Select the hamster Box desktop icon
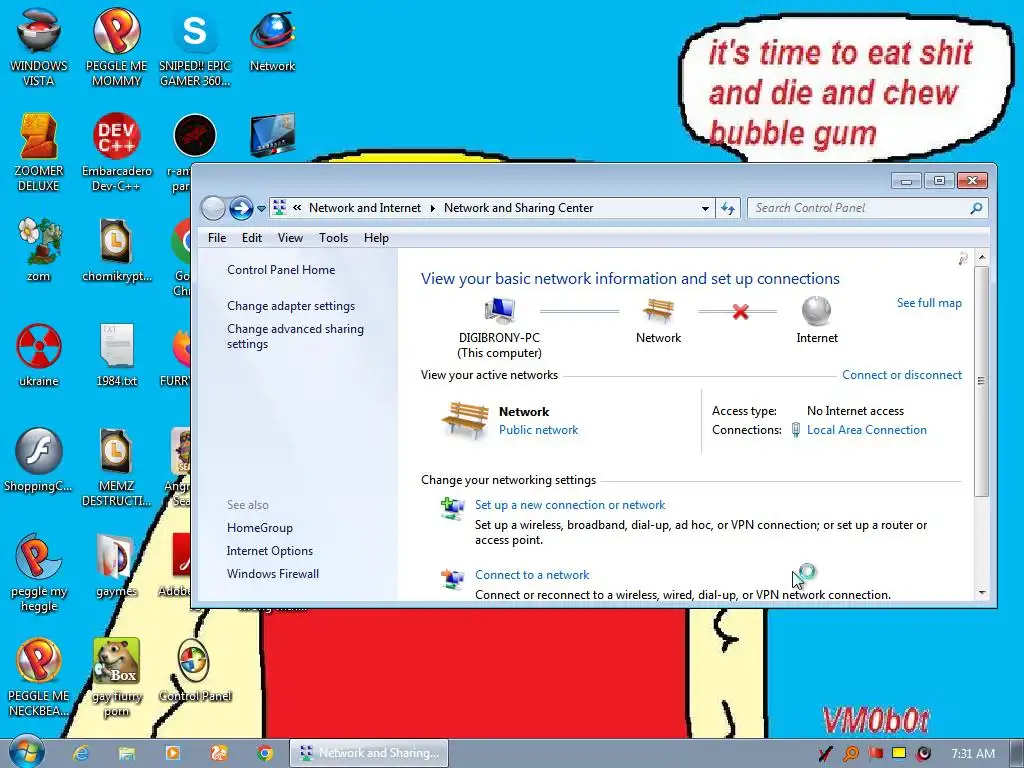1024x768 pixels. (x=116, y=661)
